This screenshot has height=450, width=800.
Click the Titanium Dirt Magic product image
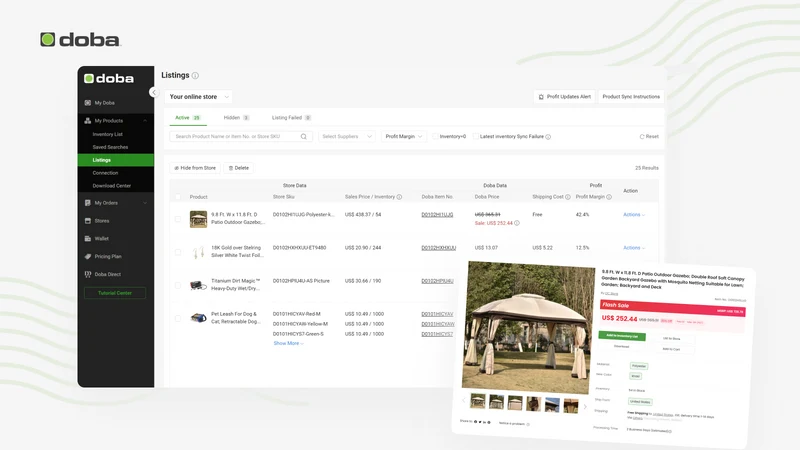pos(198,285)
